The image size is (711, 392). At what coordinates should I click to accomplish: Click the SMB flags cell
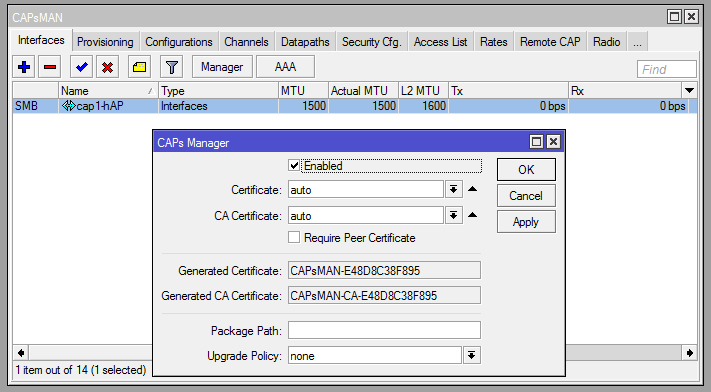coord(35,106)
